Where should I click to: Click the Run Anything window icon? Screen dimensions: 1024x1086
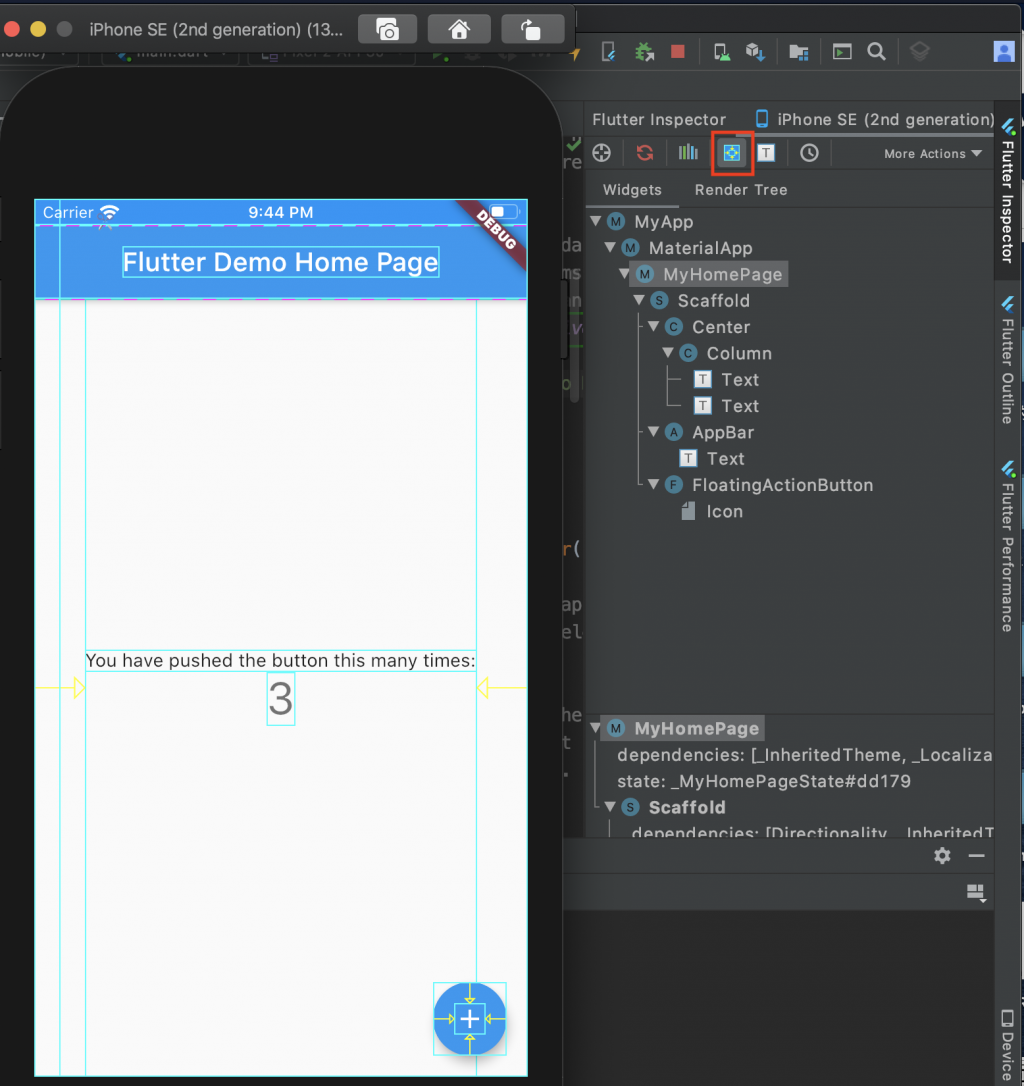(x=842, y=52)
